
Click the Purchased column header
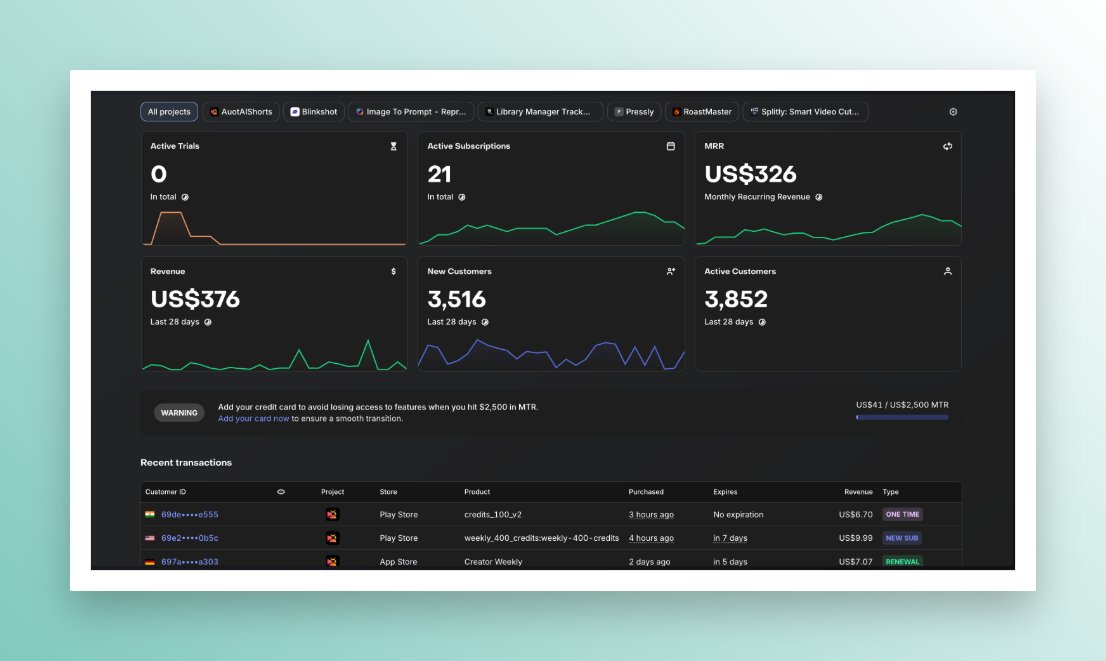pos(646,492)
